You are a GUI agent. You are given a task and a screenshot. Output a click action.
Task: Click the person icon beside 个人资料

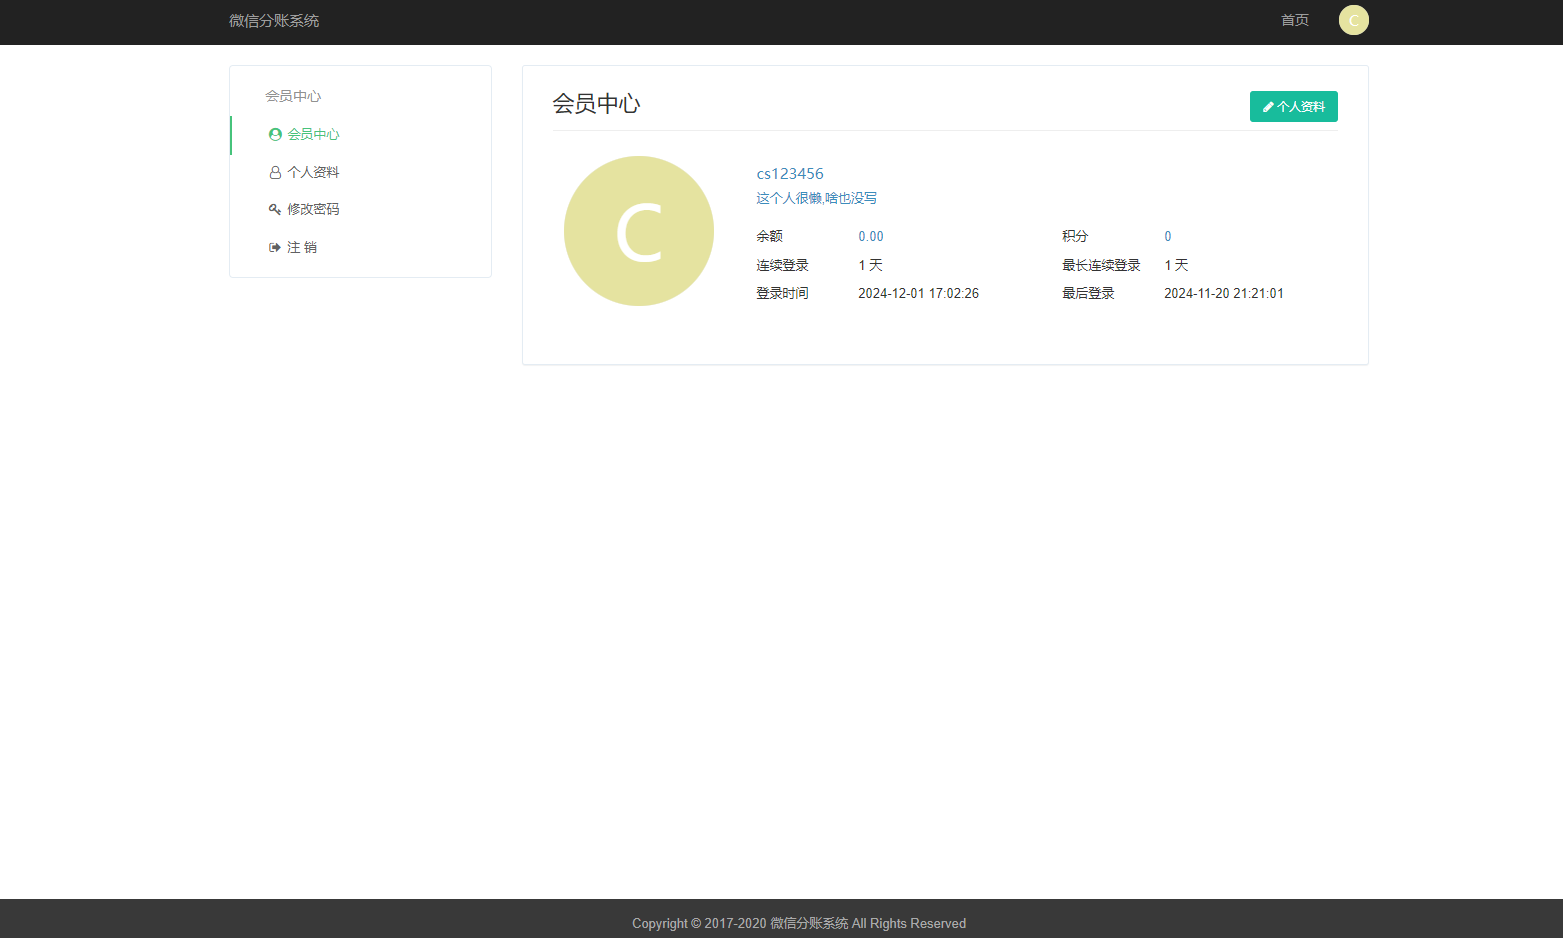(275, 172)
